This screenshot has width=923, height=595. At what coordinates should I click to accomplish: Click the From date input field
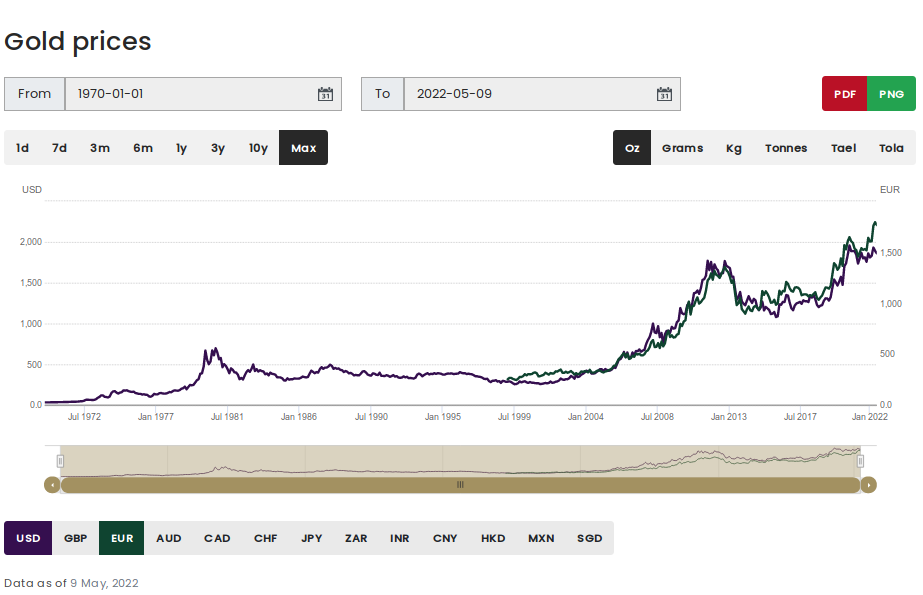click(x=190, y=94)
